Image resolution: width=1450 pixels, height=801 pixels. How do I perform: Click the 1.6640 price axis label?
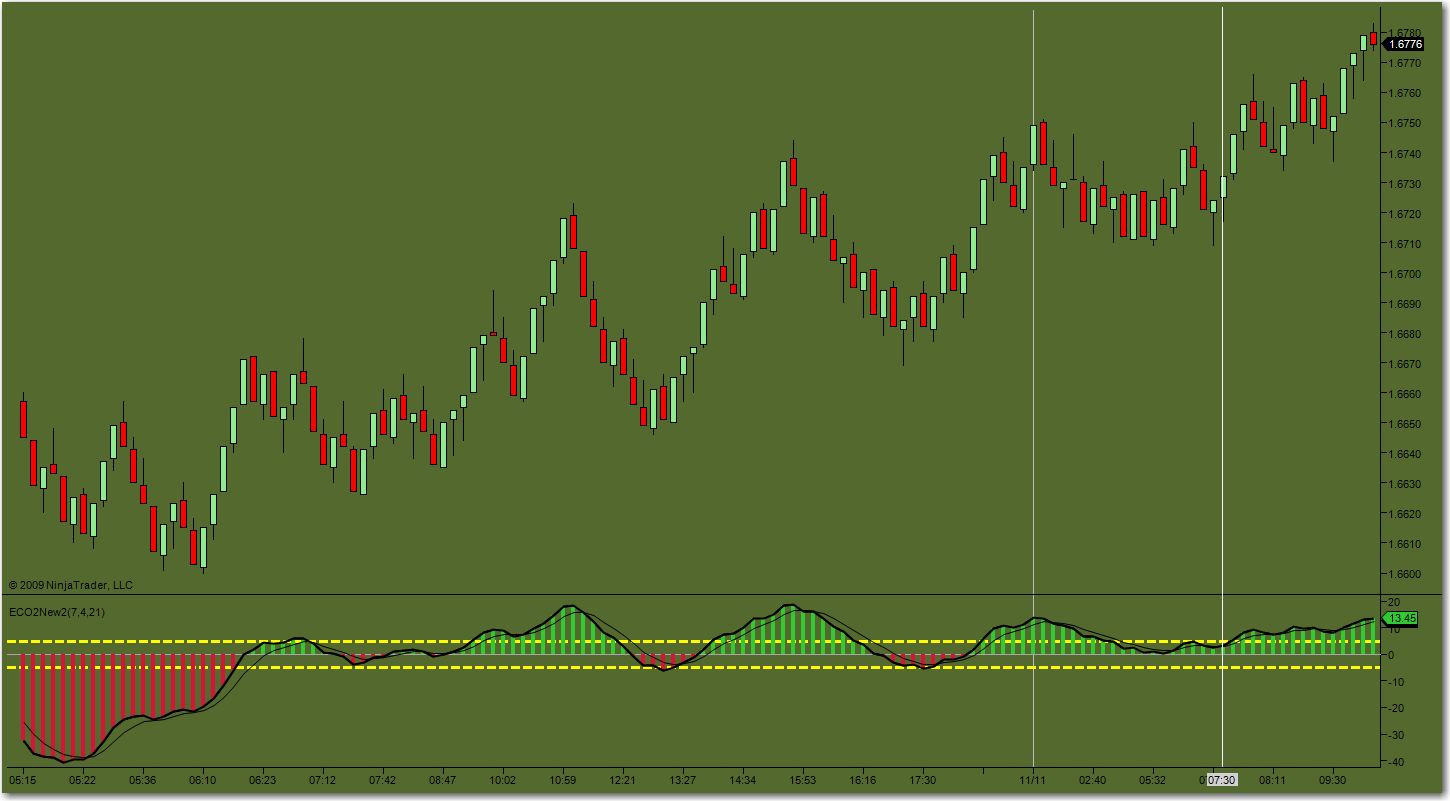(1405, 453)
